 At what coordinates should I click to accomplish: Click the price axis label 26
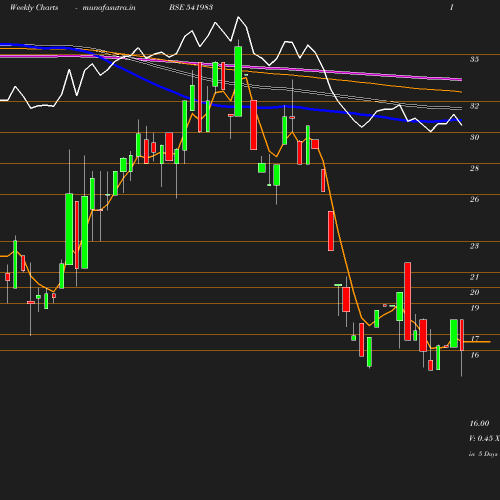[x=474, y=199]
